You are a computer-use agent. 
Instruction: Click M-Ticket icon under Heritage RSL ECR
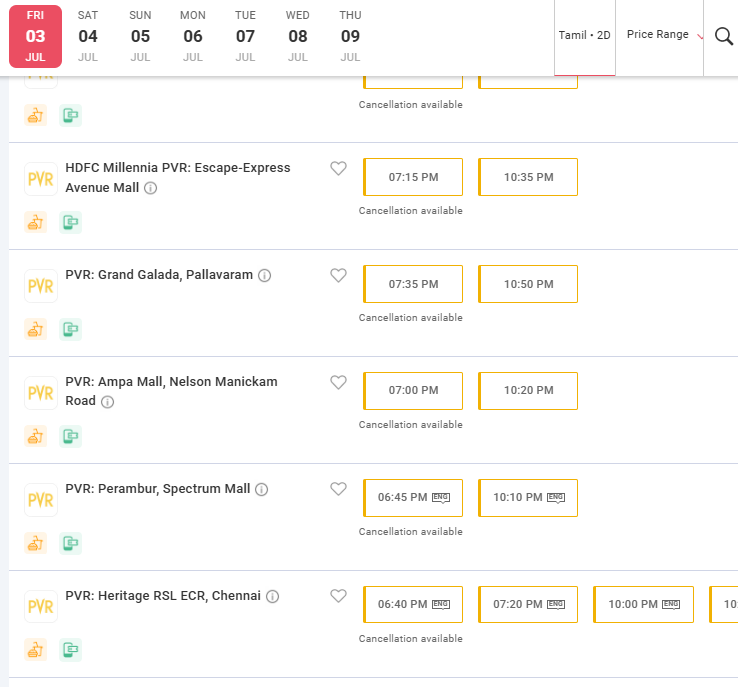coord(71,650)
